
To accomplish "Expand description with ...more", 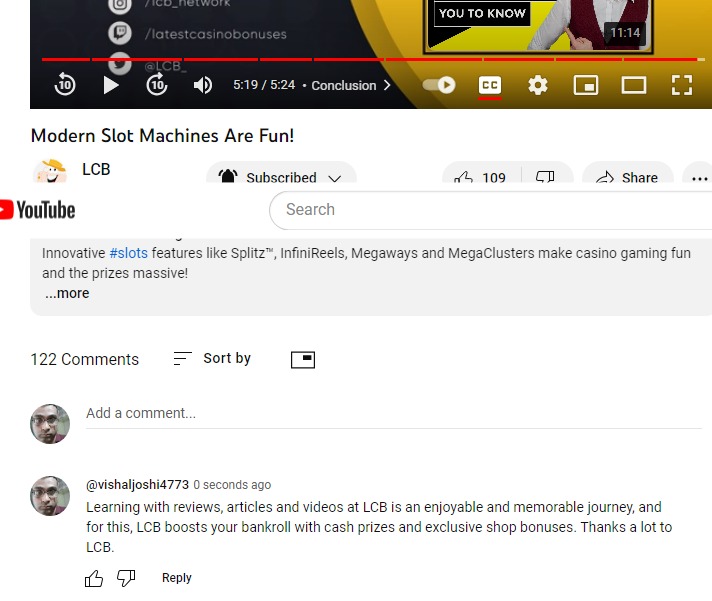I will [x=67, y=293].
